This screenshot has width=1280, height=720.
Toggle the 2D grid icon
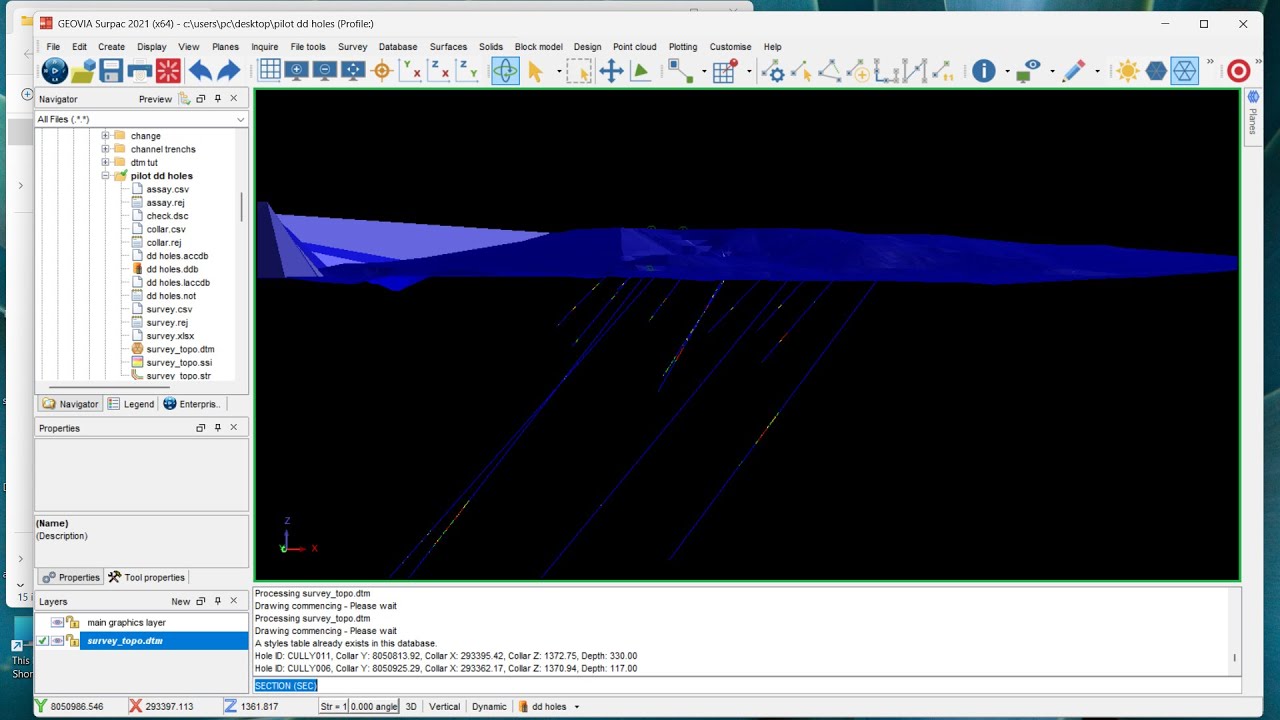[x=270, y=71]
